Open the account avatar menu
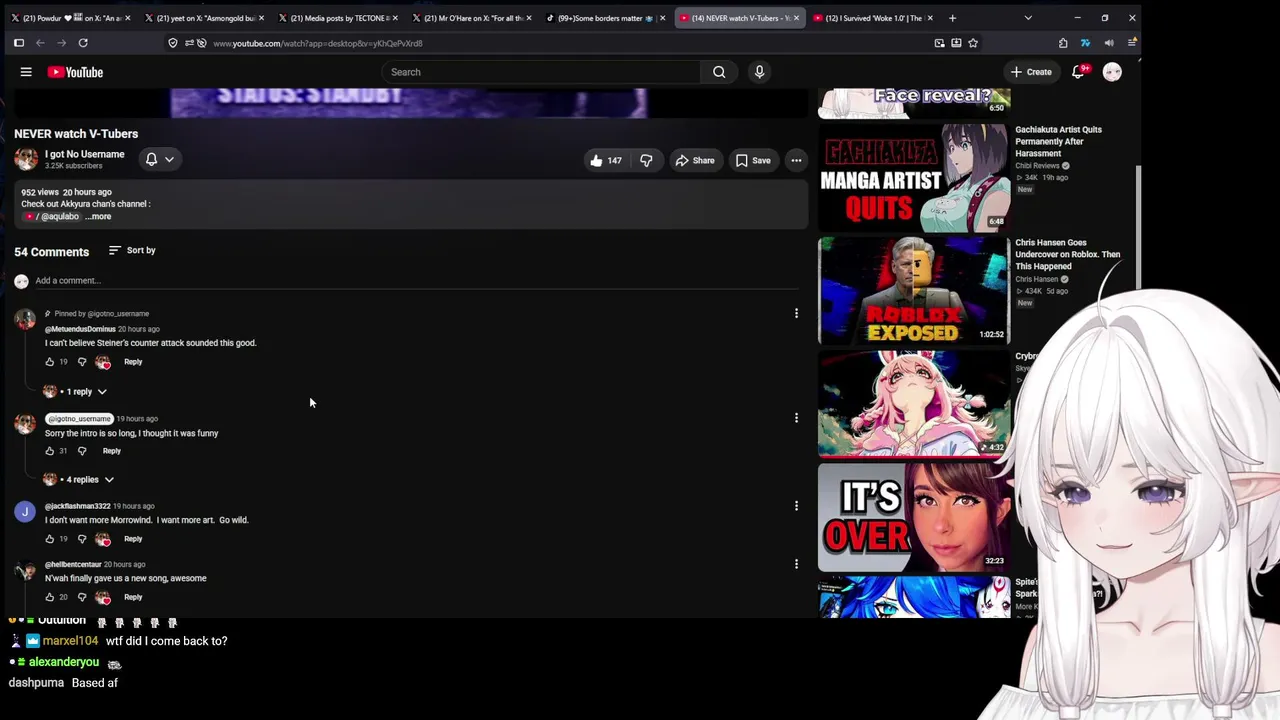The image size is (1280, 720). (x=1112, y=72)
